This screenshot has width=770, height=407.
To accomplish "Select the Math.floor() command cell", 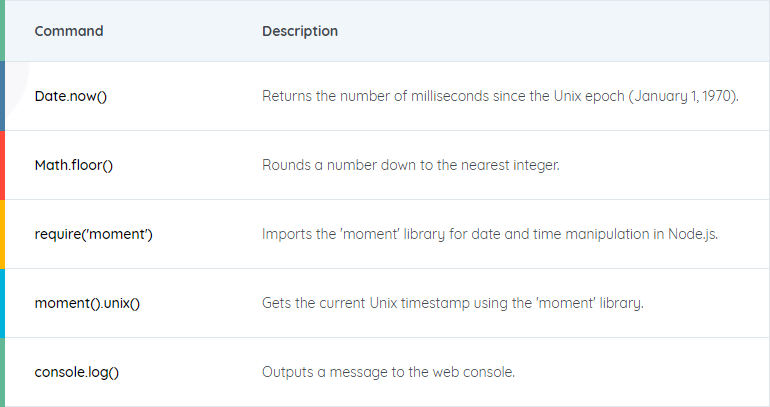I will (74, 165).
